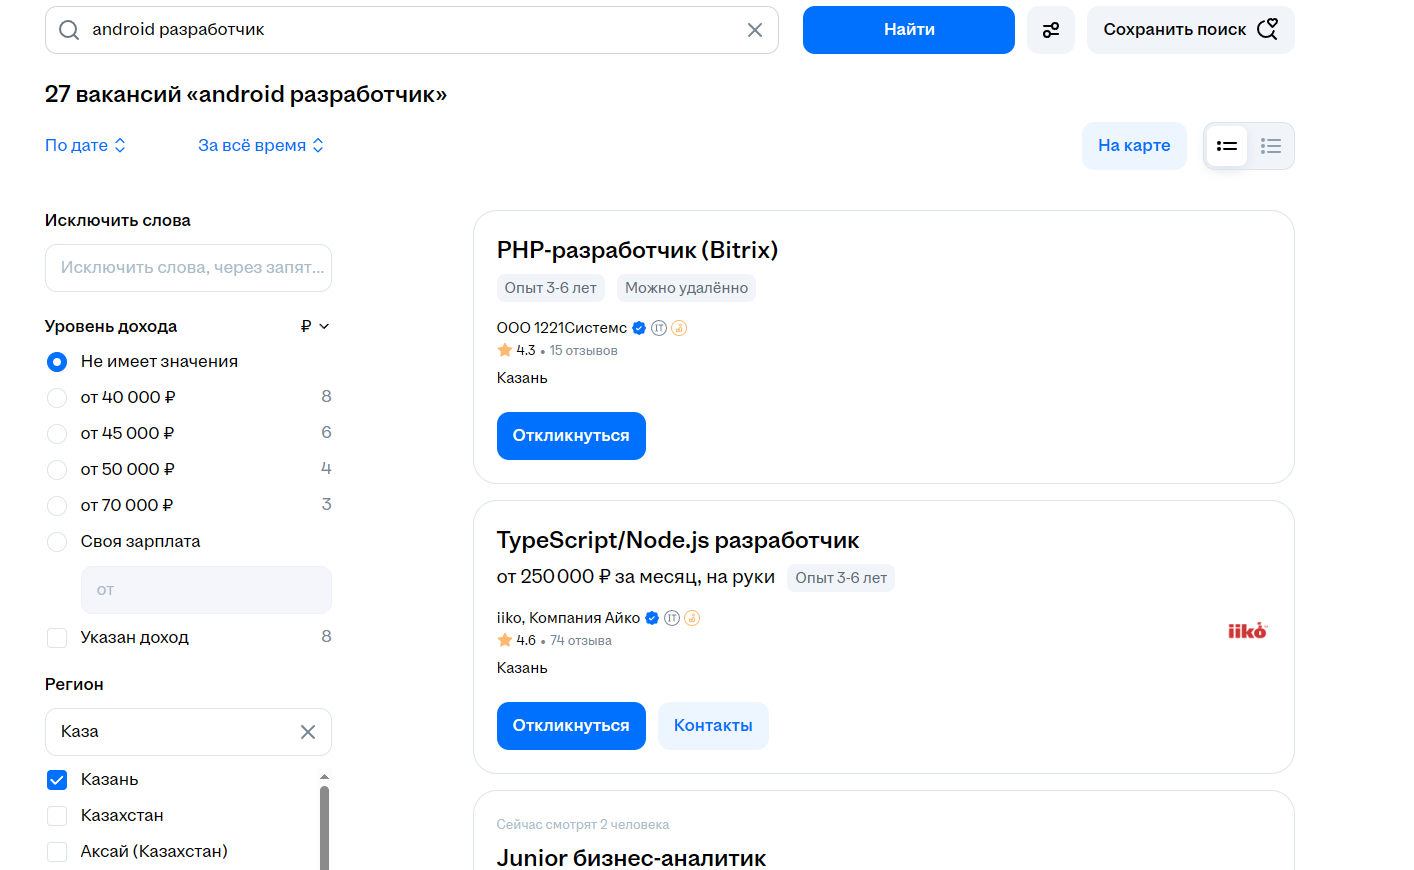1414x870 pixels.
Task: Click the magnifier icon in search bar
Action: point(69,30)
